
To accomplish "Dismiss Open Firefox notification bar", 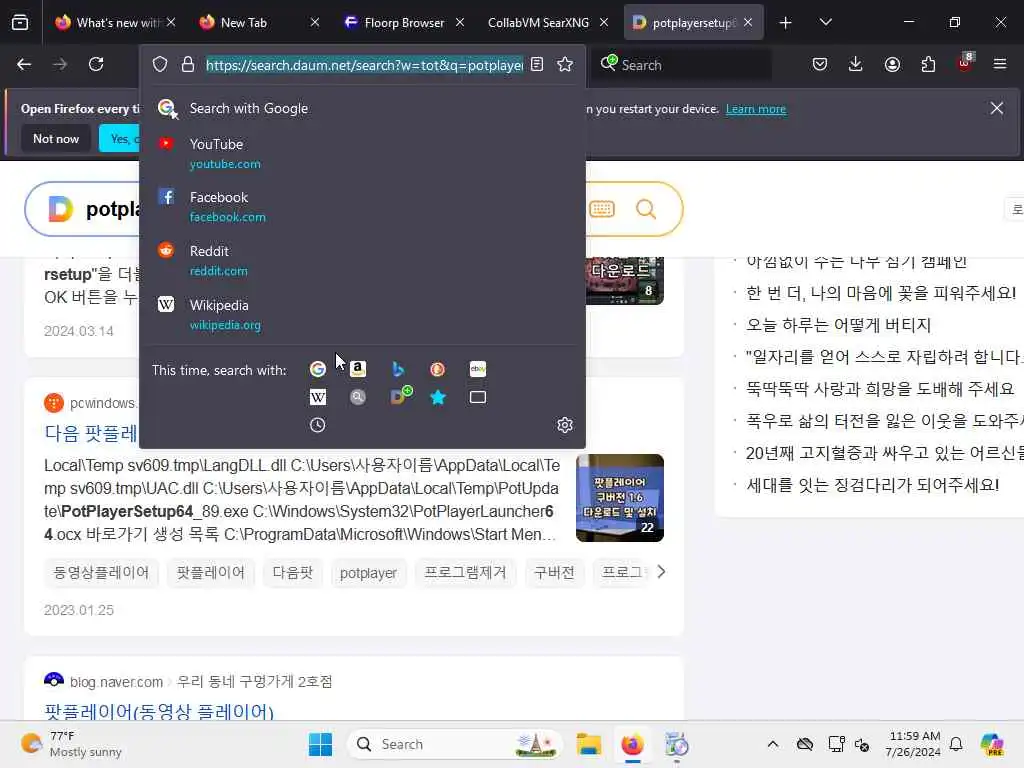I will [997, 108].
